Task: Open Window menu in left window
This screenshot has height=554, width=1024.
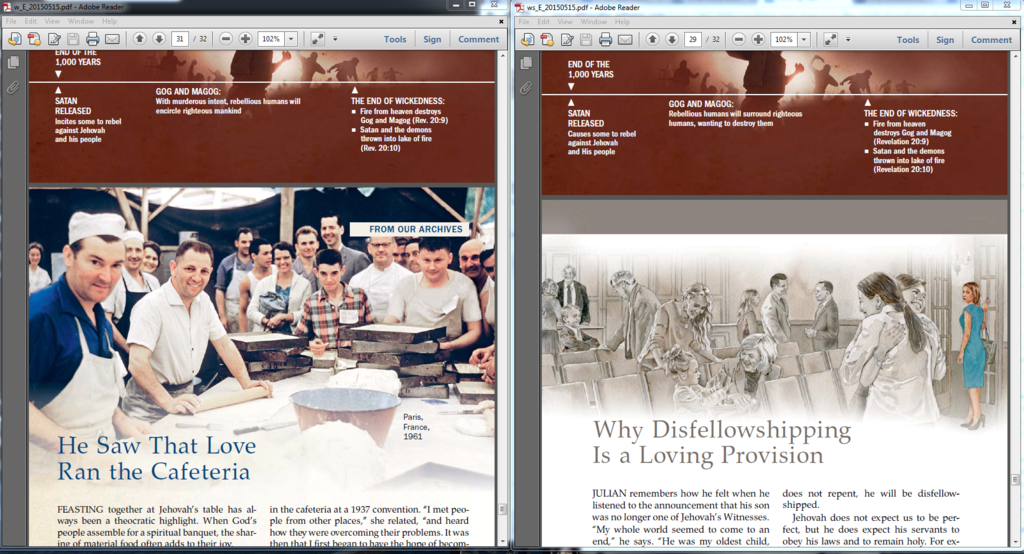Action: (x=81, y=22)
